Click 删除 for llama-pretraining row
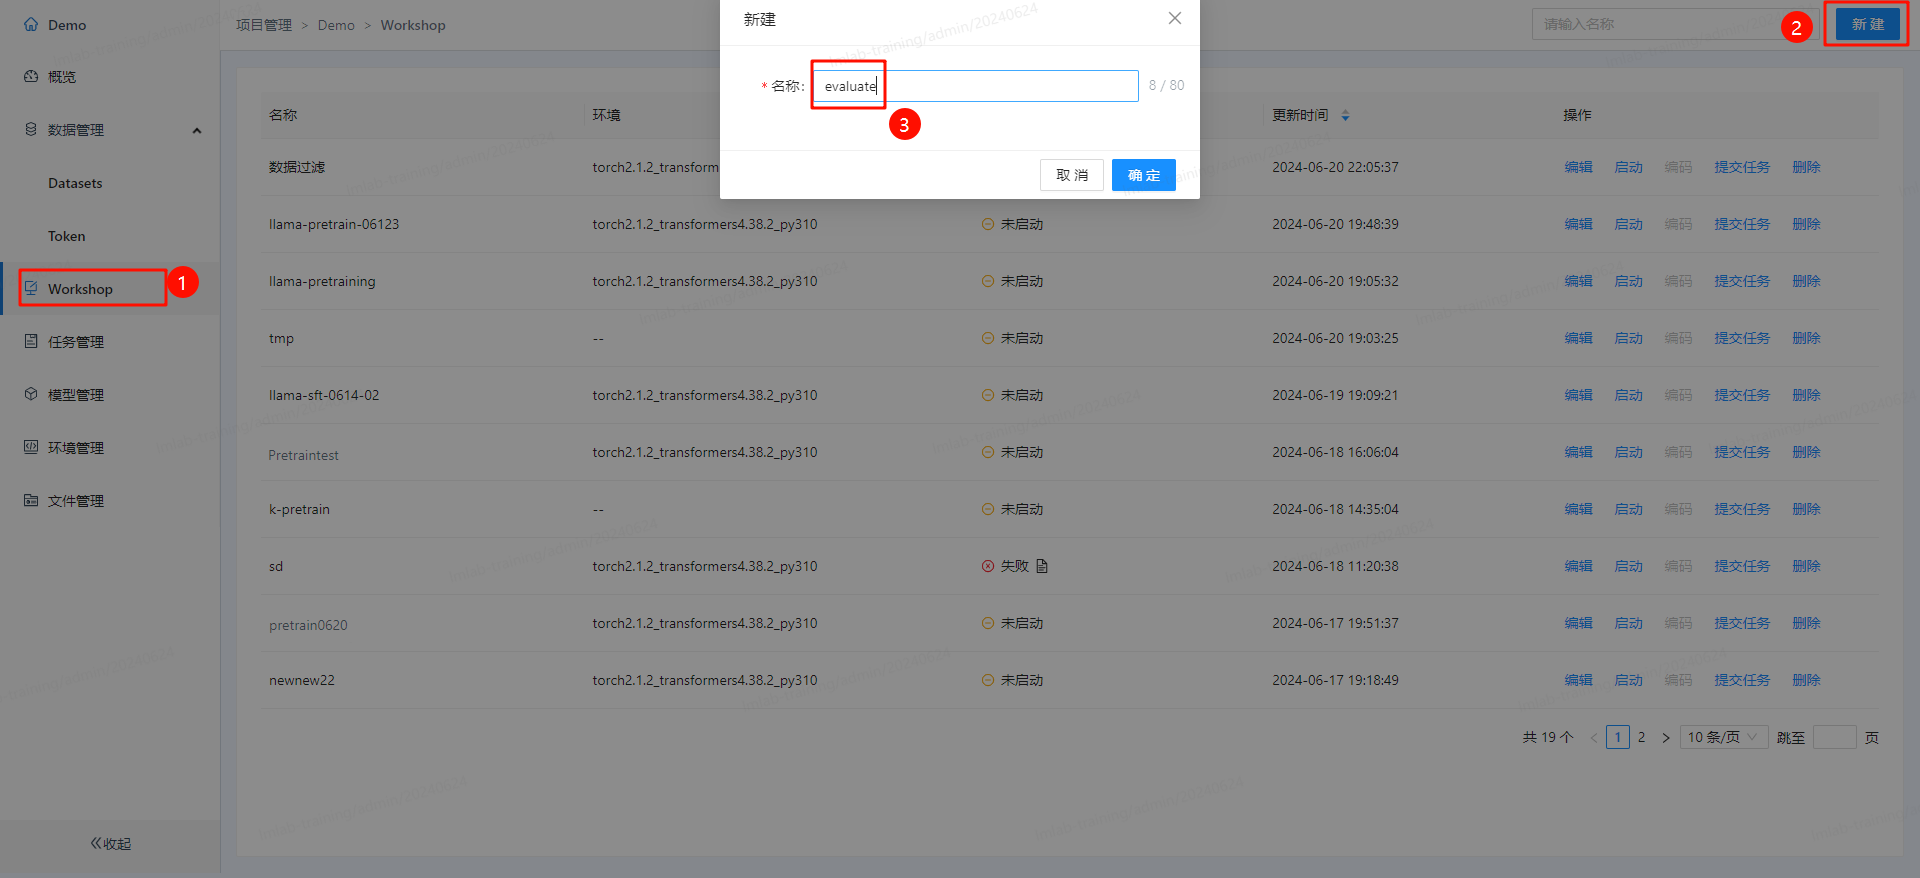 1806,281
